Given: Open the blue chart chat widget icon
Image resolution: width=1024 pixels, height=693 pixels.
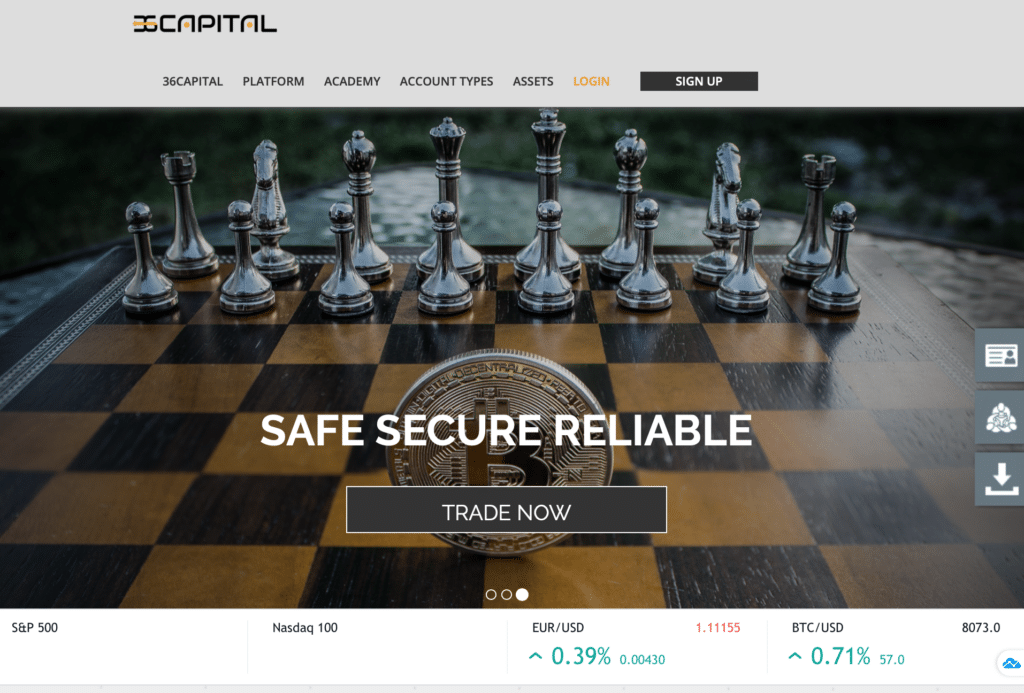Looking at the screenshot, I should pyautogui.click(x=1011, y=664).
